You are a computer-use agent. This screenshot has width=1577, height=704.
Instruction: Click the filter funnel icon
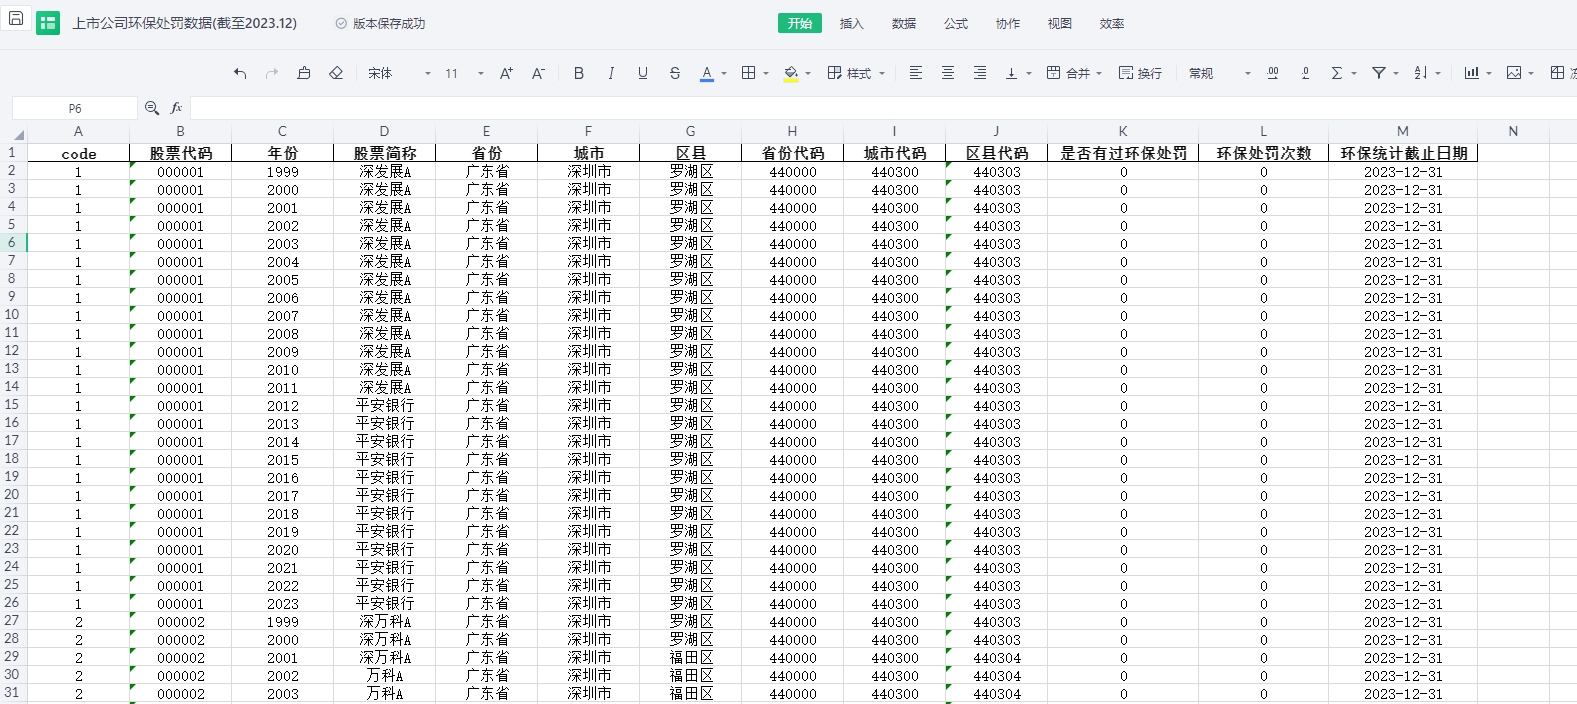[1379, 73]
